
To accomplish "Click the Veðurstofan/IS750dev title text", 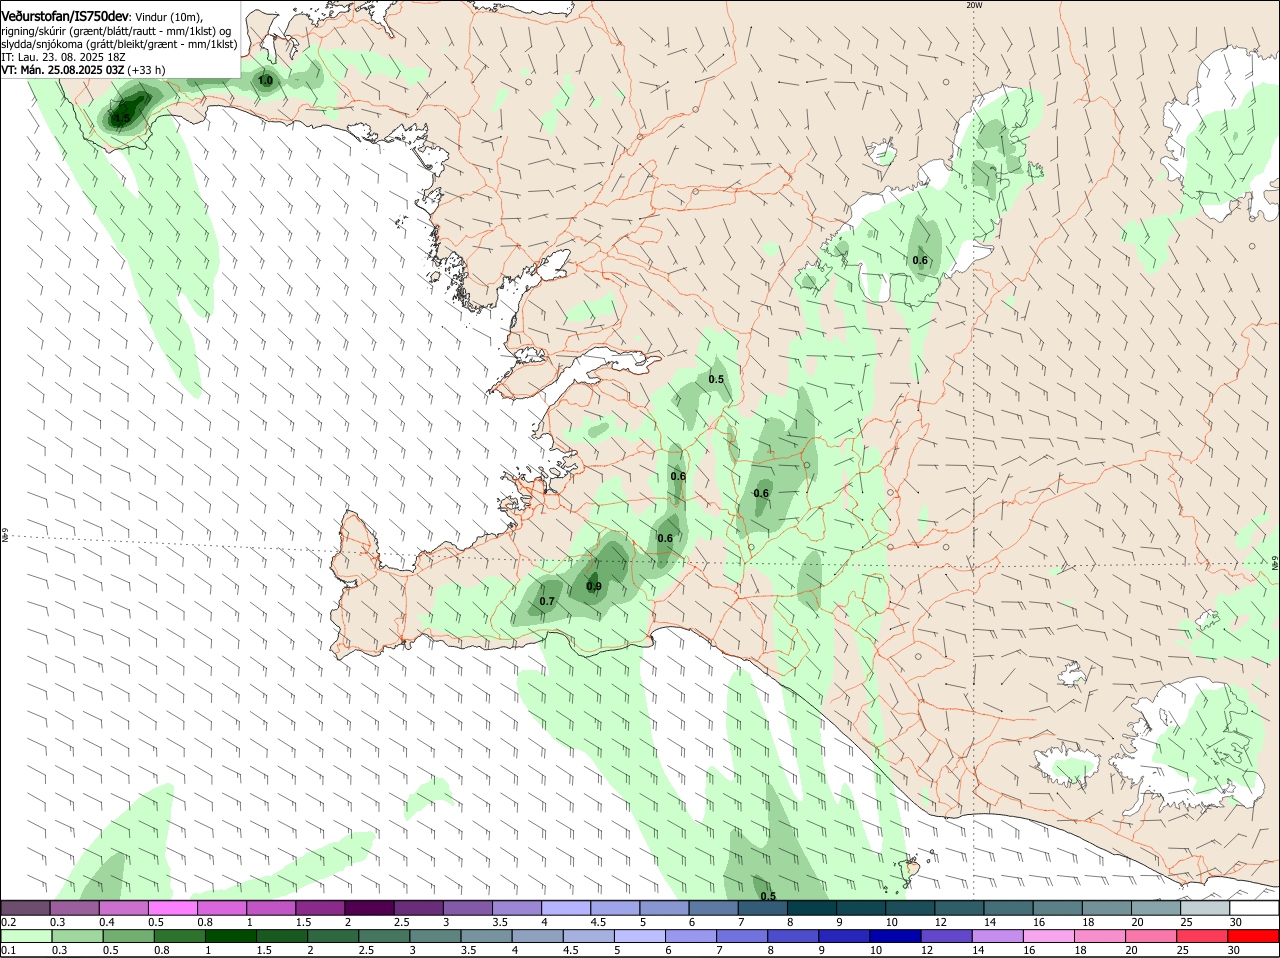I will pos(65,17).
